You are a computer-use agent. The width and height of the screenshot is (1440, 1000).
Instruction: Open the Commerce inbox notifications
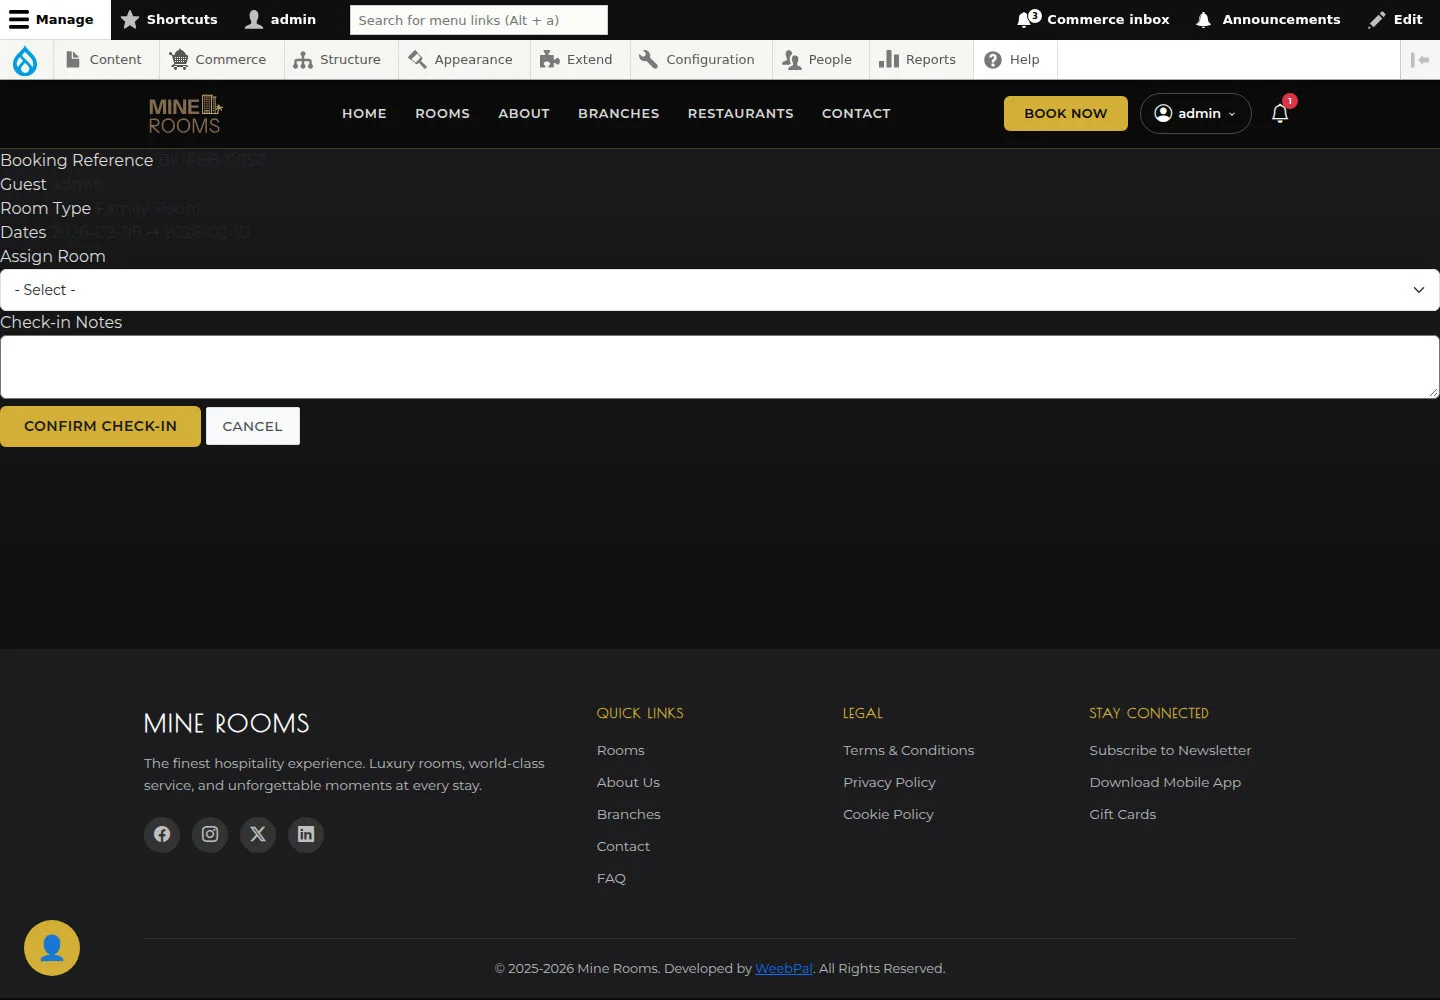click(x=1093, y=19)
